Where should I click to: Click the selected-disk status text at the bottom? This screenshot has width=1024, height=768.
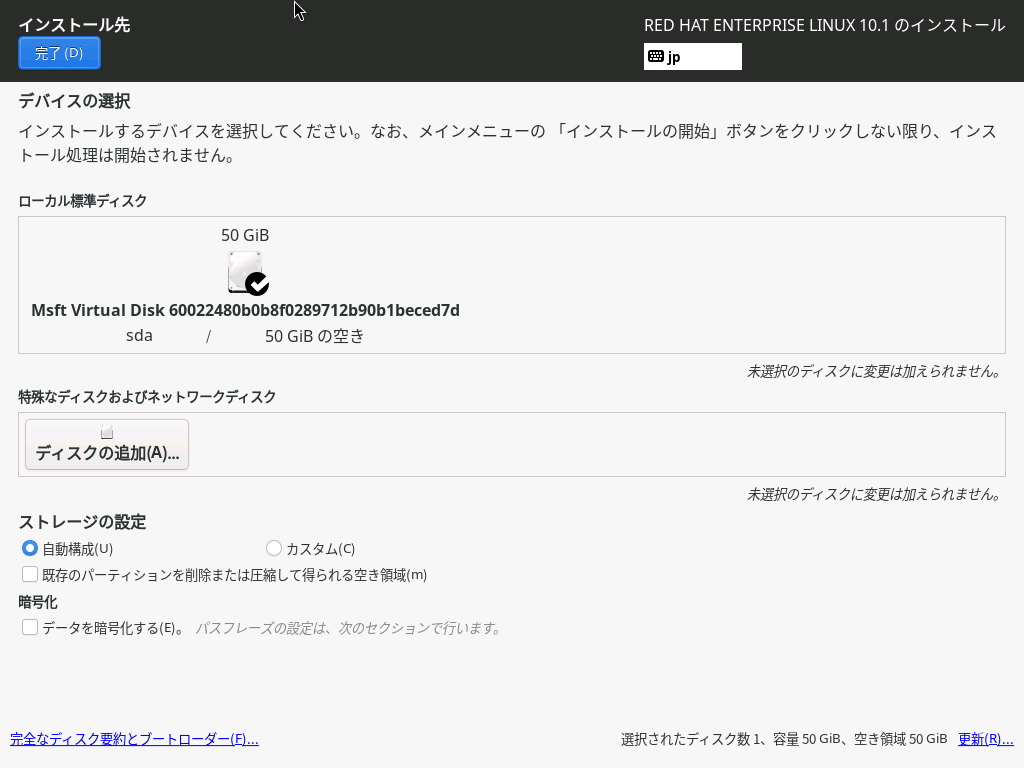pyautogui.click(x=783, y=740)
